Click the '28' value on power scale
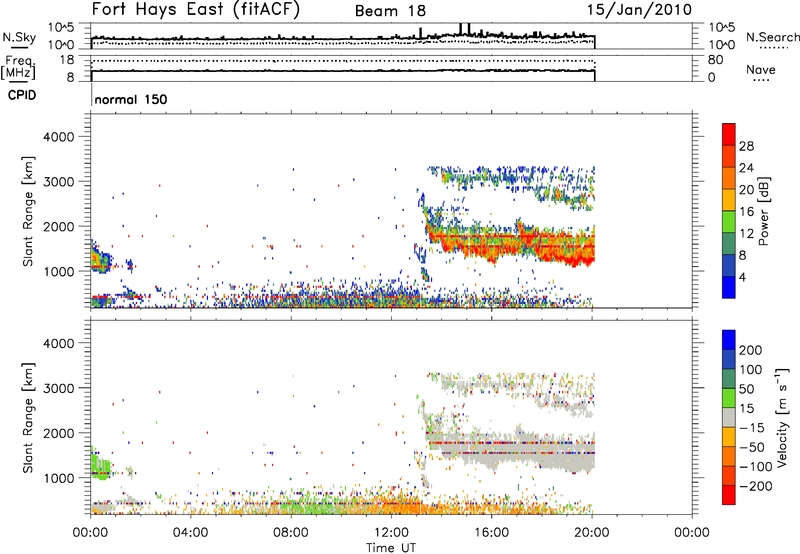 click(x=746, y=146)
